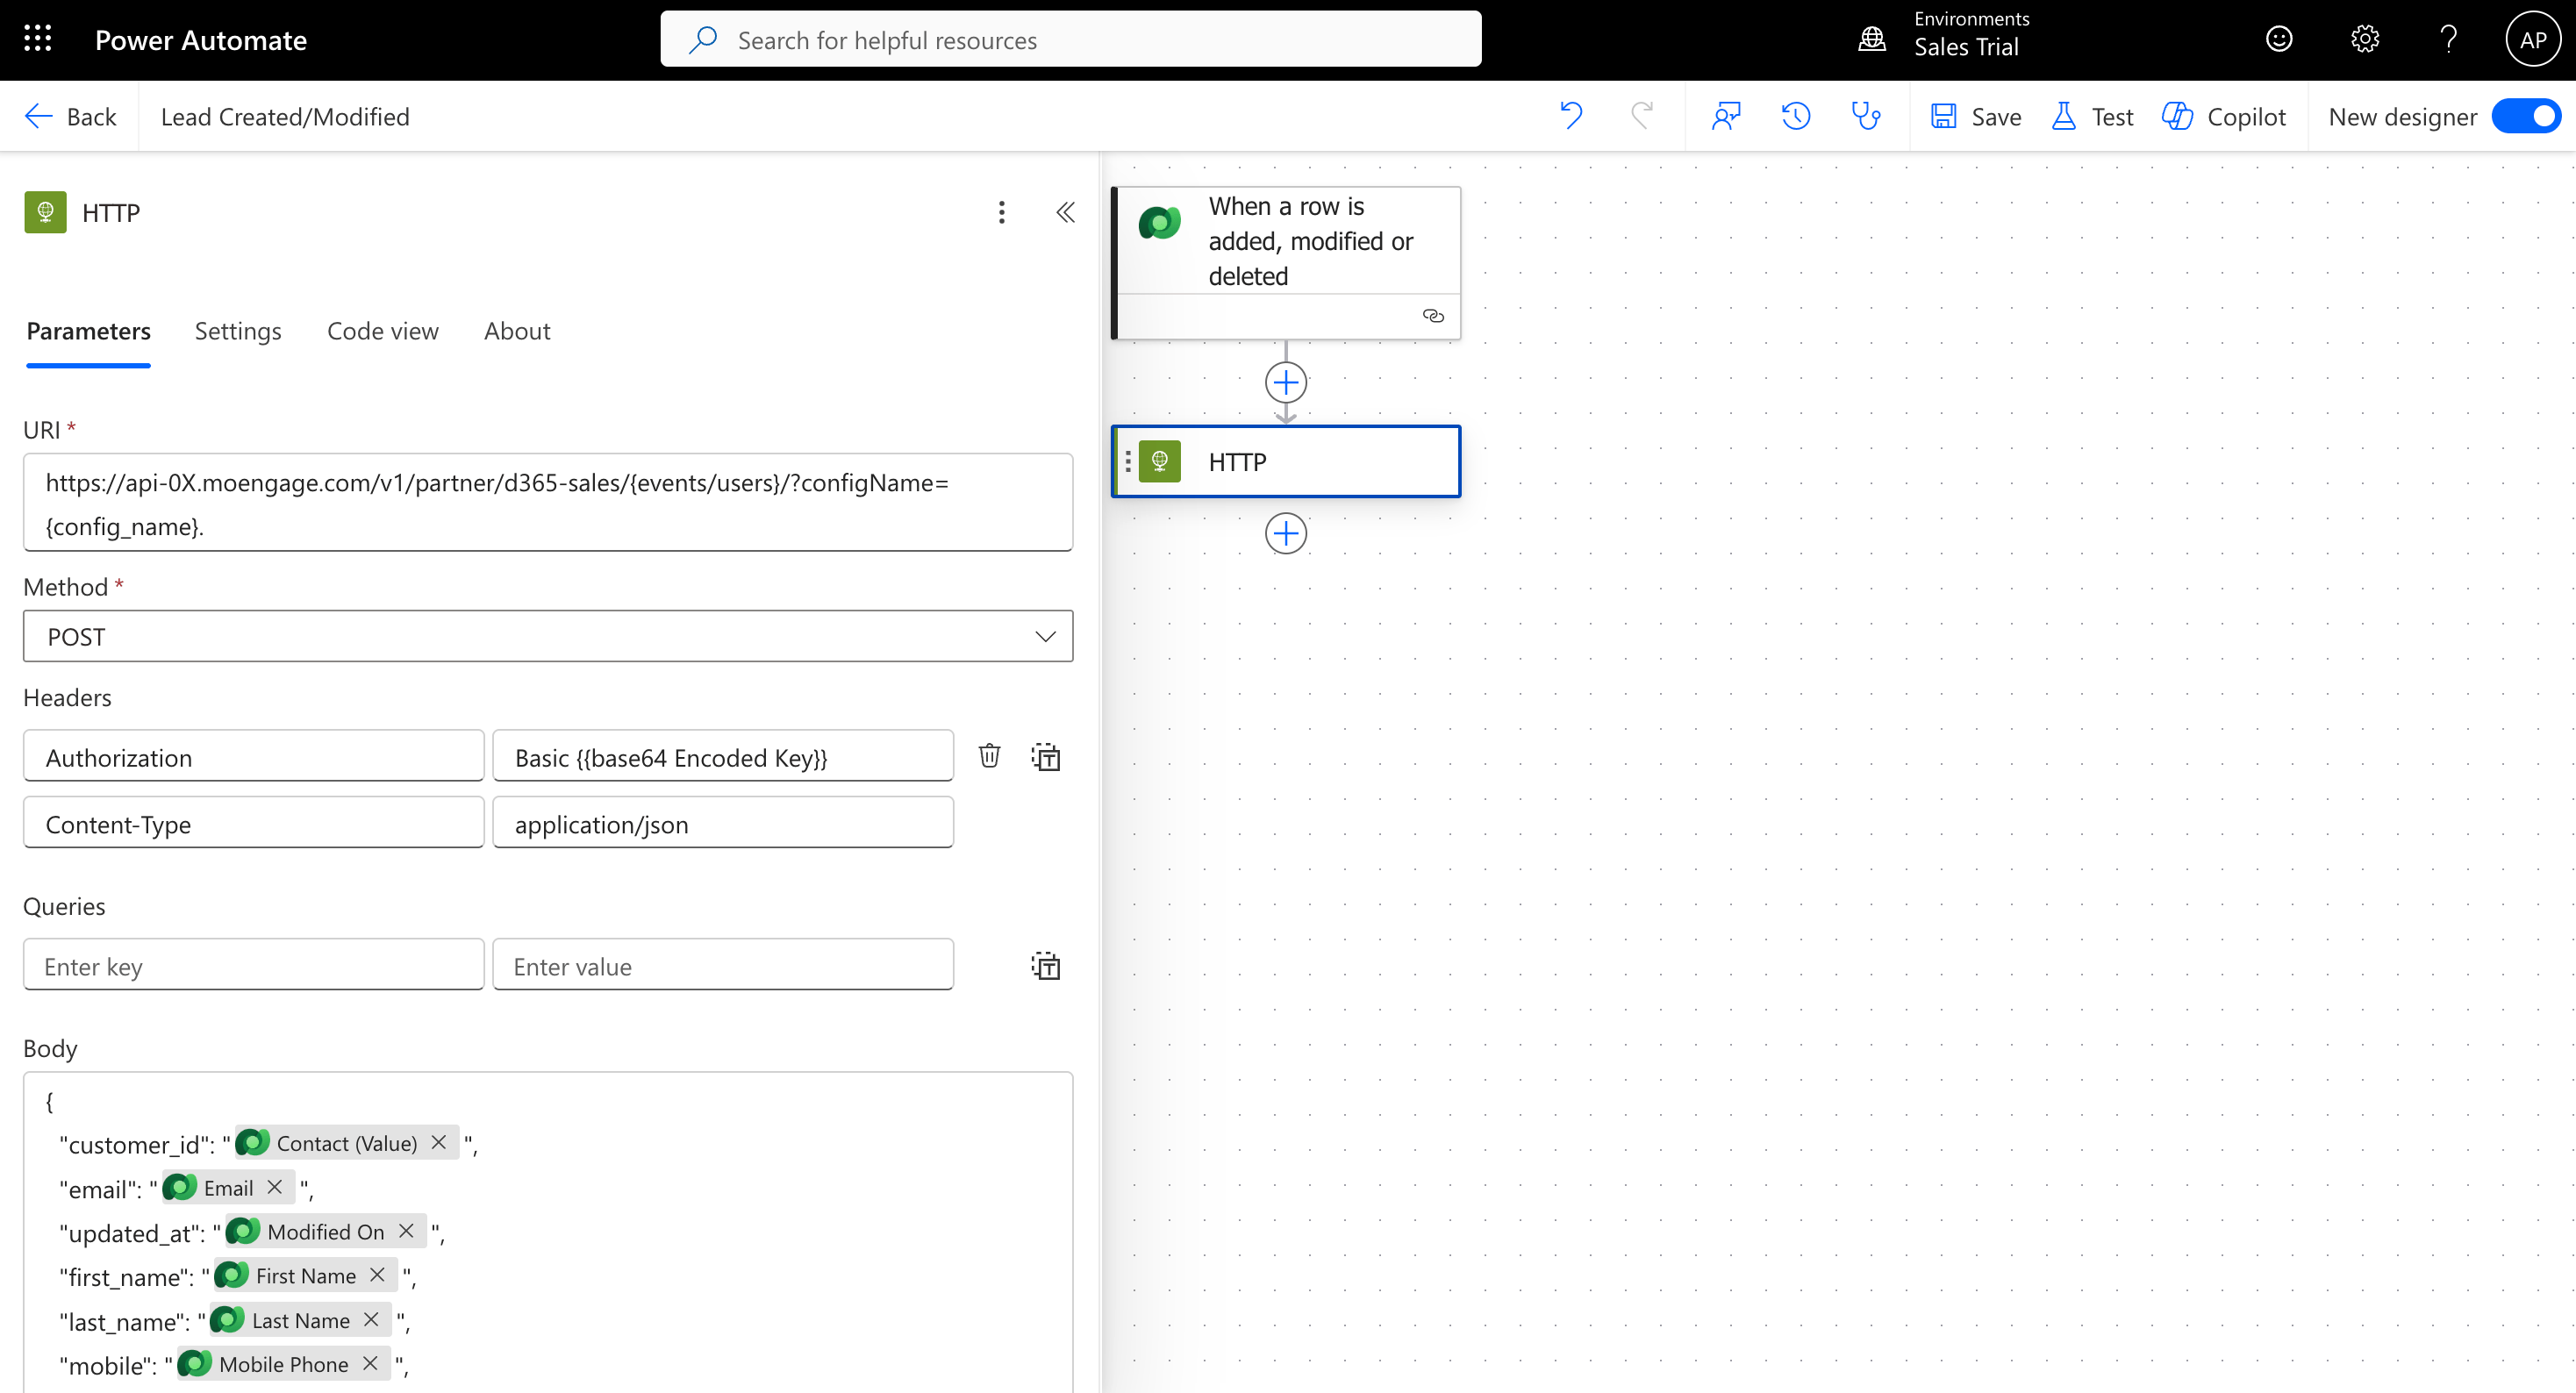Open the HTTP action more options menu
The image size is (2576, 1393).
pyautogui.click(x=1001, y=212)
